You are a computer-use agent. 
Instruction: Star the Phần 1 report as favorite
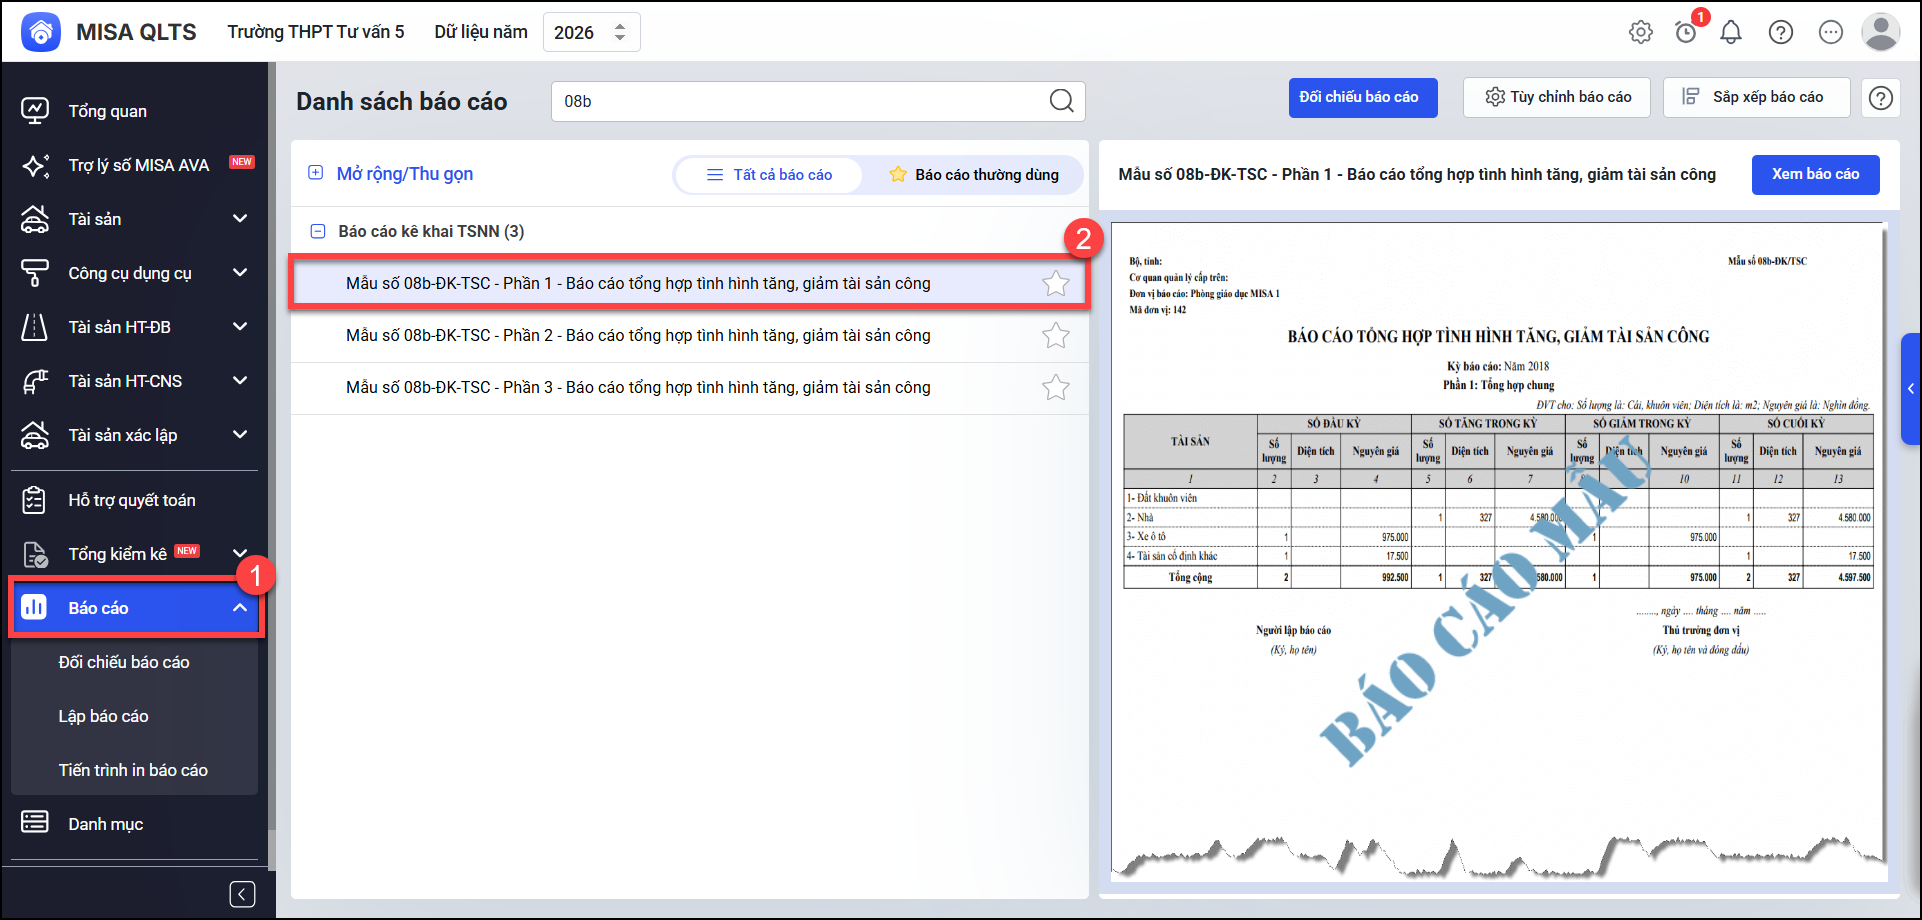click(1055, 284)
